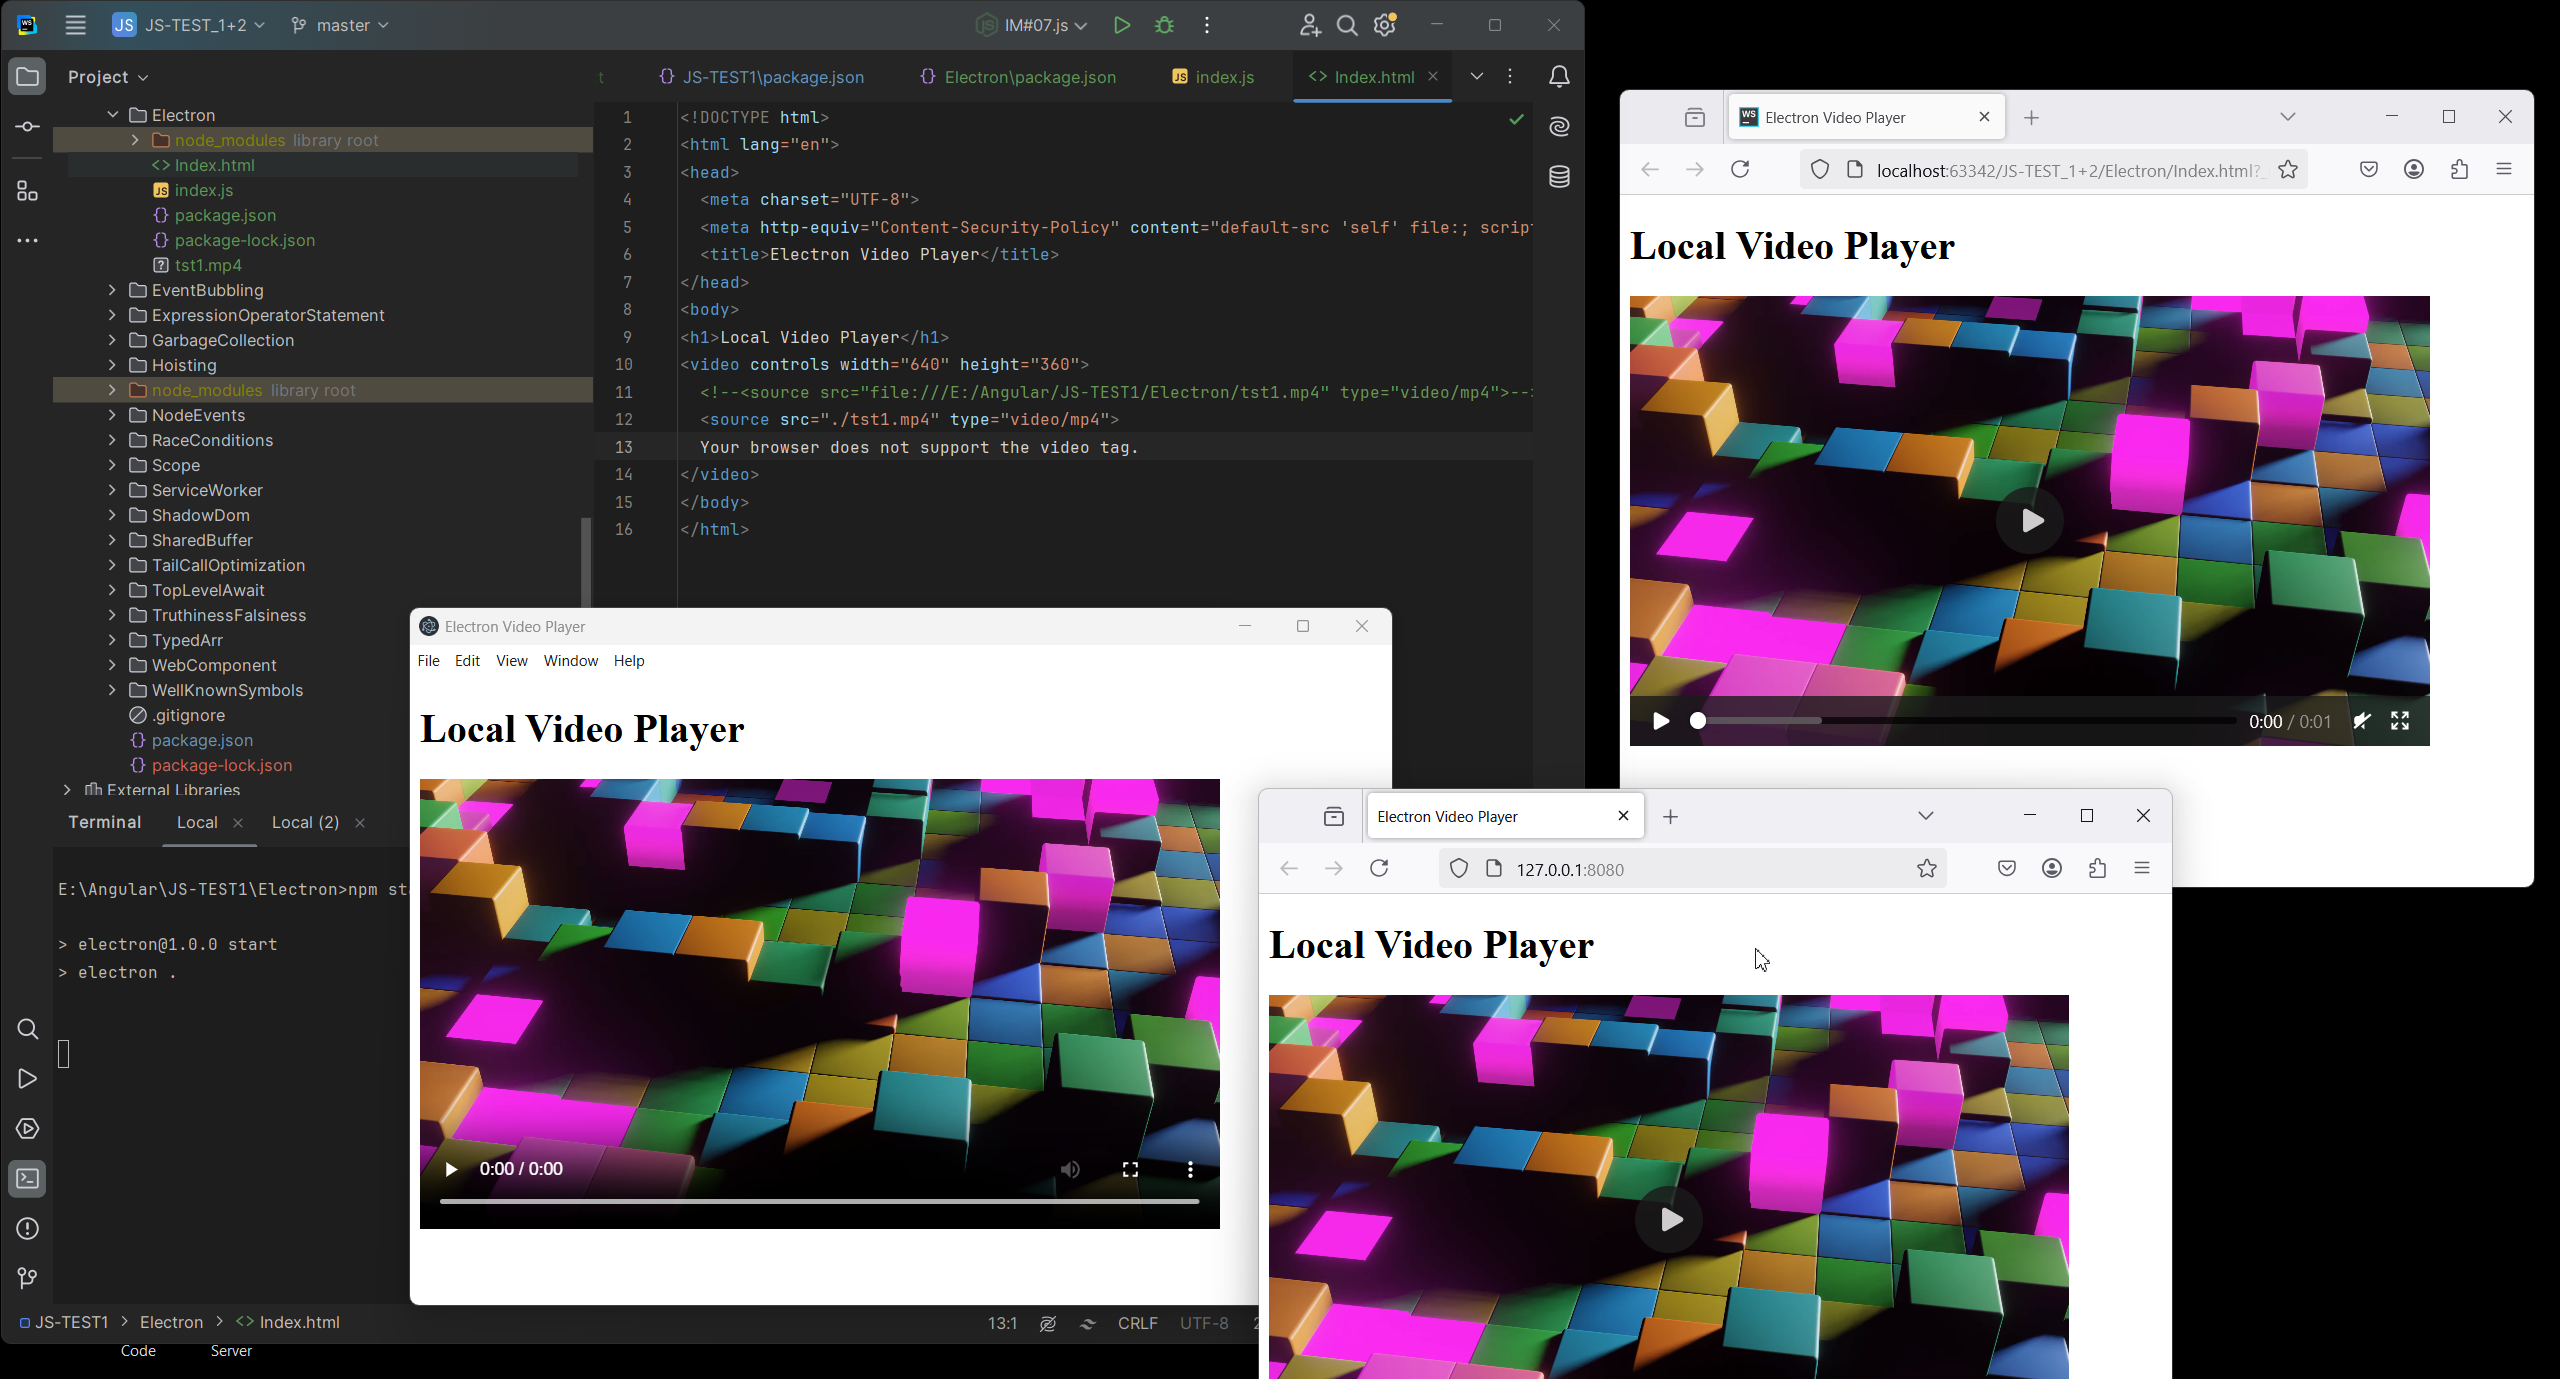The width and height of the screenshot is (2560, 1379).
Task: Expand the EventBubbling folder
Action: point(112,290)
